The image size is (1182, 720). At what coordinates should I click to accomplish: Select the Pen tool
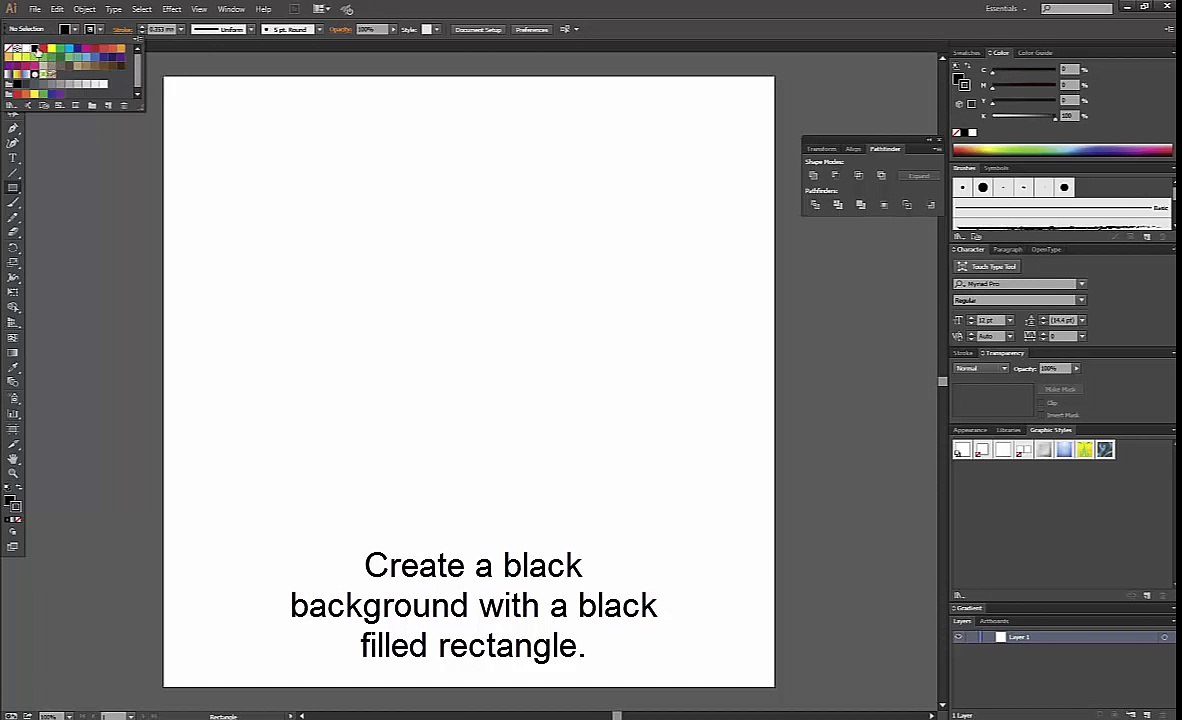(x=13, y=128)
